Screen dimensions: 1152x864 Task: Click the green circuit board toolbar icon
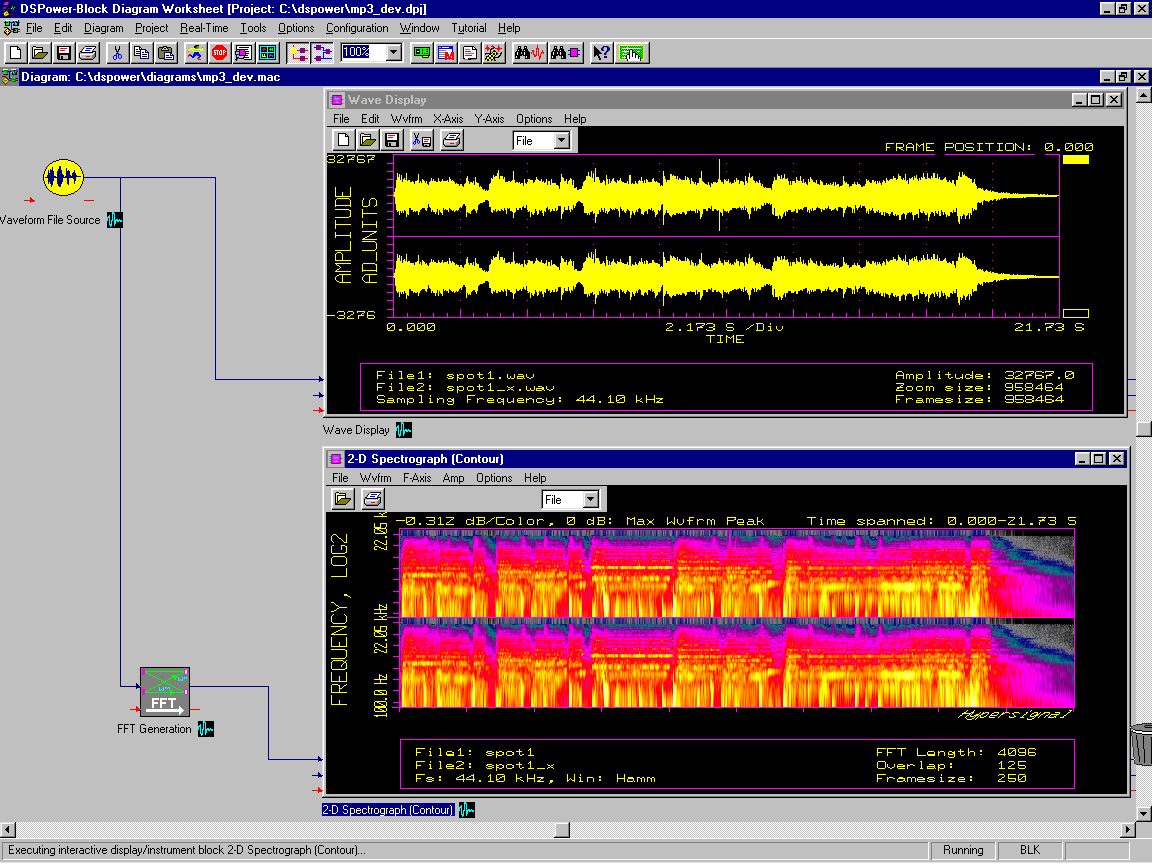pos(422,53)
